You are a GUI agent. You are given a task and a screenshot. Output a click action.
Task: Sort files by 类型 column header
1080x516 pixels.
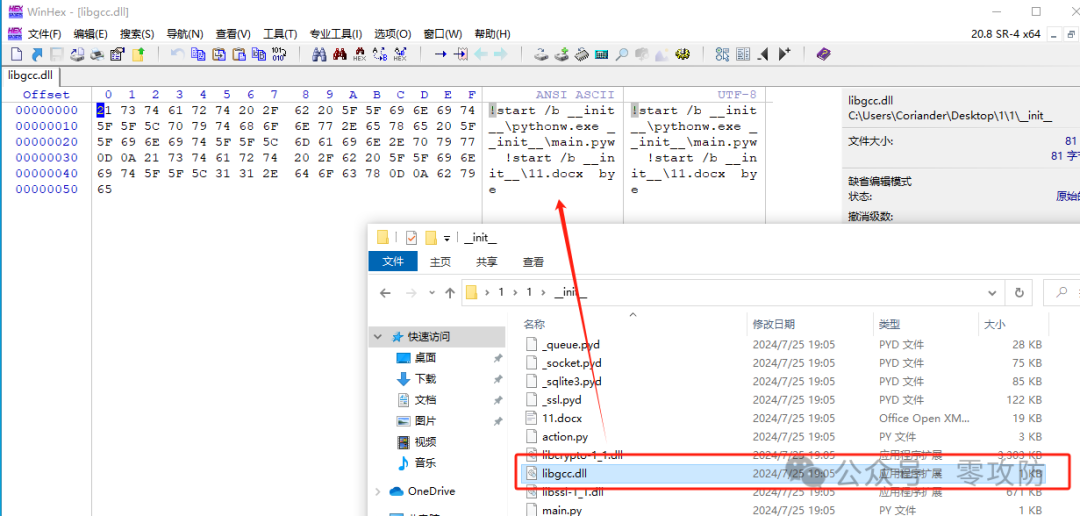pyautogui.click(x=889, y=324)
